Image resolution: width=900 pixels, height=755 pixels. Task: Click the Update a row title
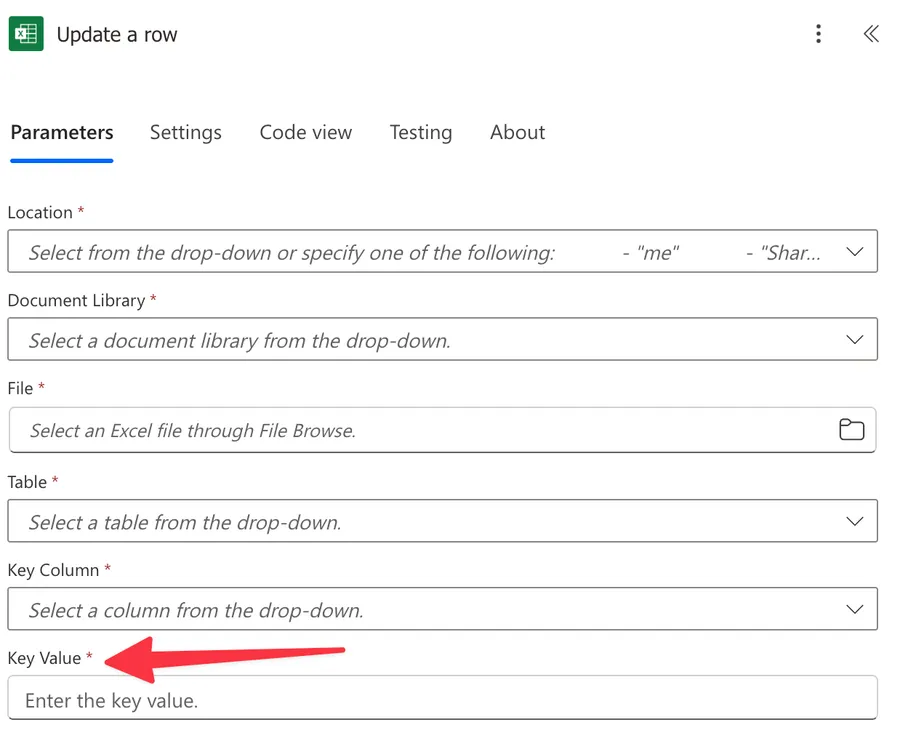point(117,33)
